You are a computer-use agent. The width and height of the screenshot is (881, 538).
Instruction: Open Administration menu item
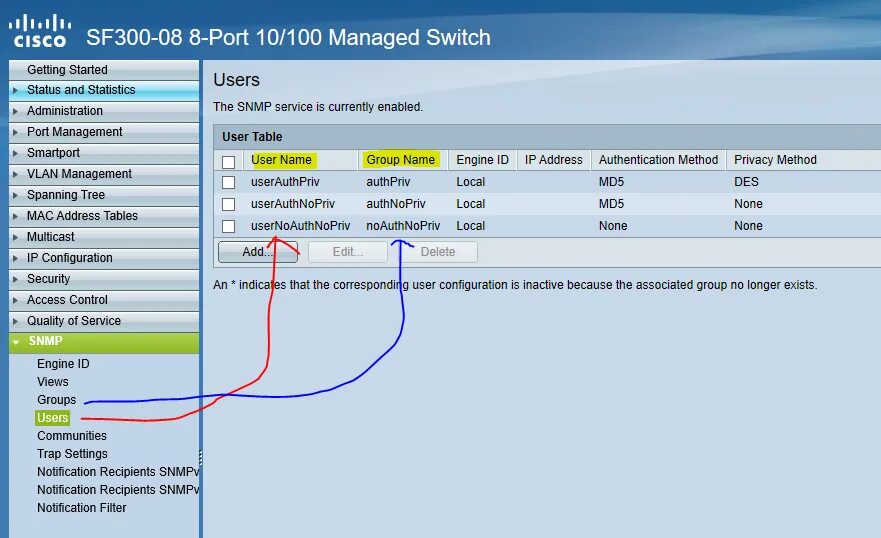coord(104,111)
